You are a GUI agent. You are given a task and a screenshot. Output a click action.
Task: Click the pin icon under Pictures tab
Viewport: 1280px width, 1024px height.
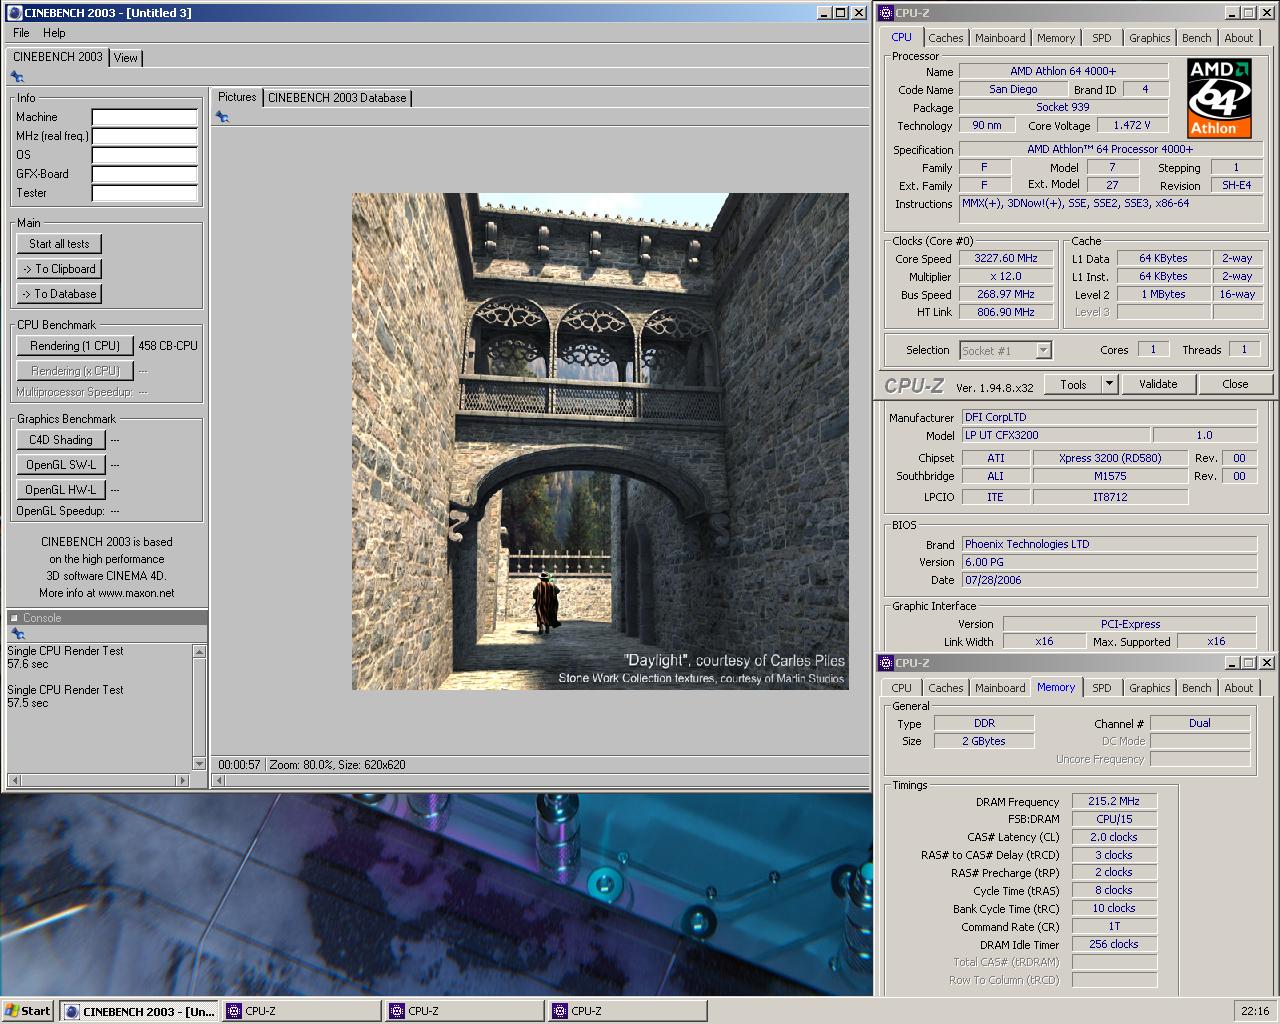[x=222, y=117]
